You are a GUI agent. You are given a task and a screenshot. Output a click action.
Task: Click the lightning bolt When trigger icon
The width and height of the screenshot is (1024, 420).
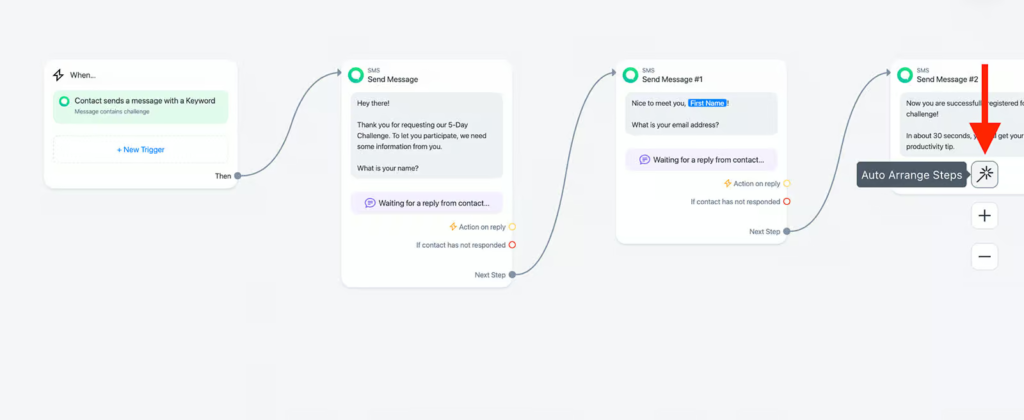[x=58, y=75]
